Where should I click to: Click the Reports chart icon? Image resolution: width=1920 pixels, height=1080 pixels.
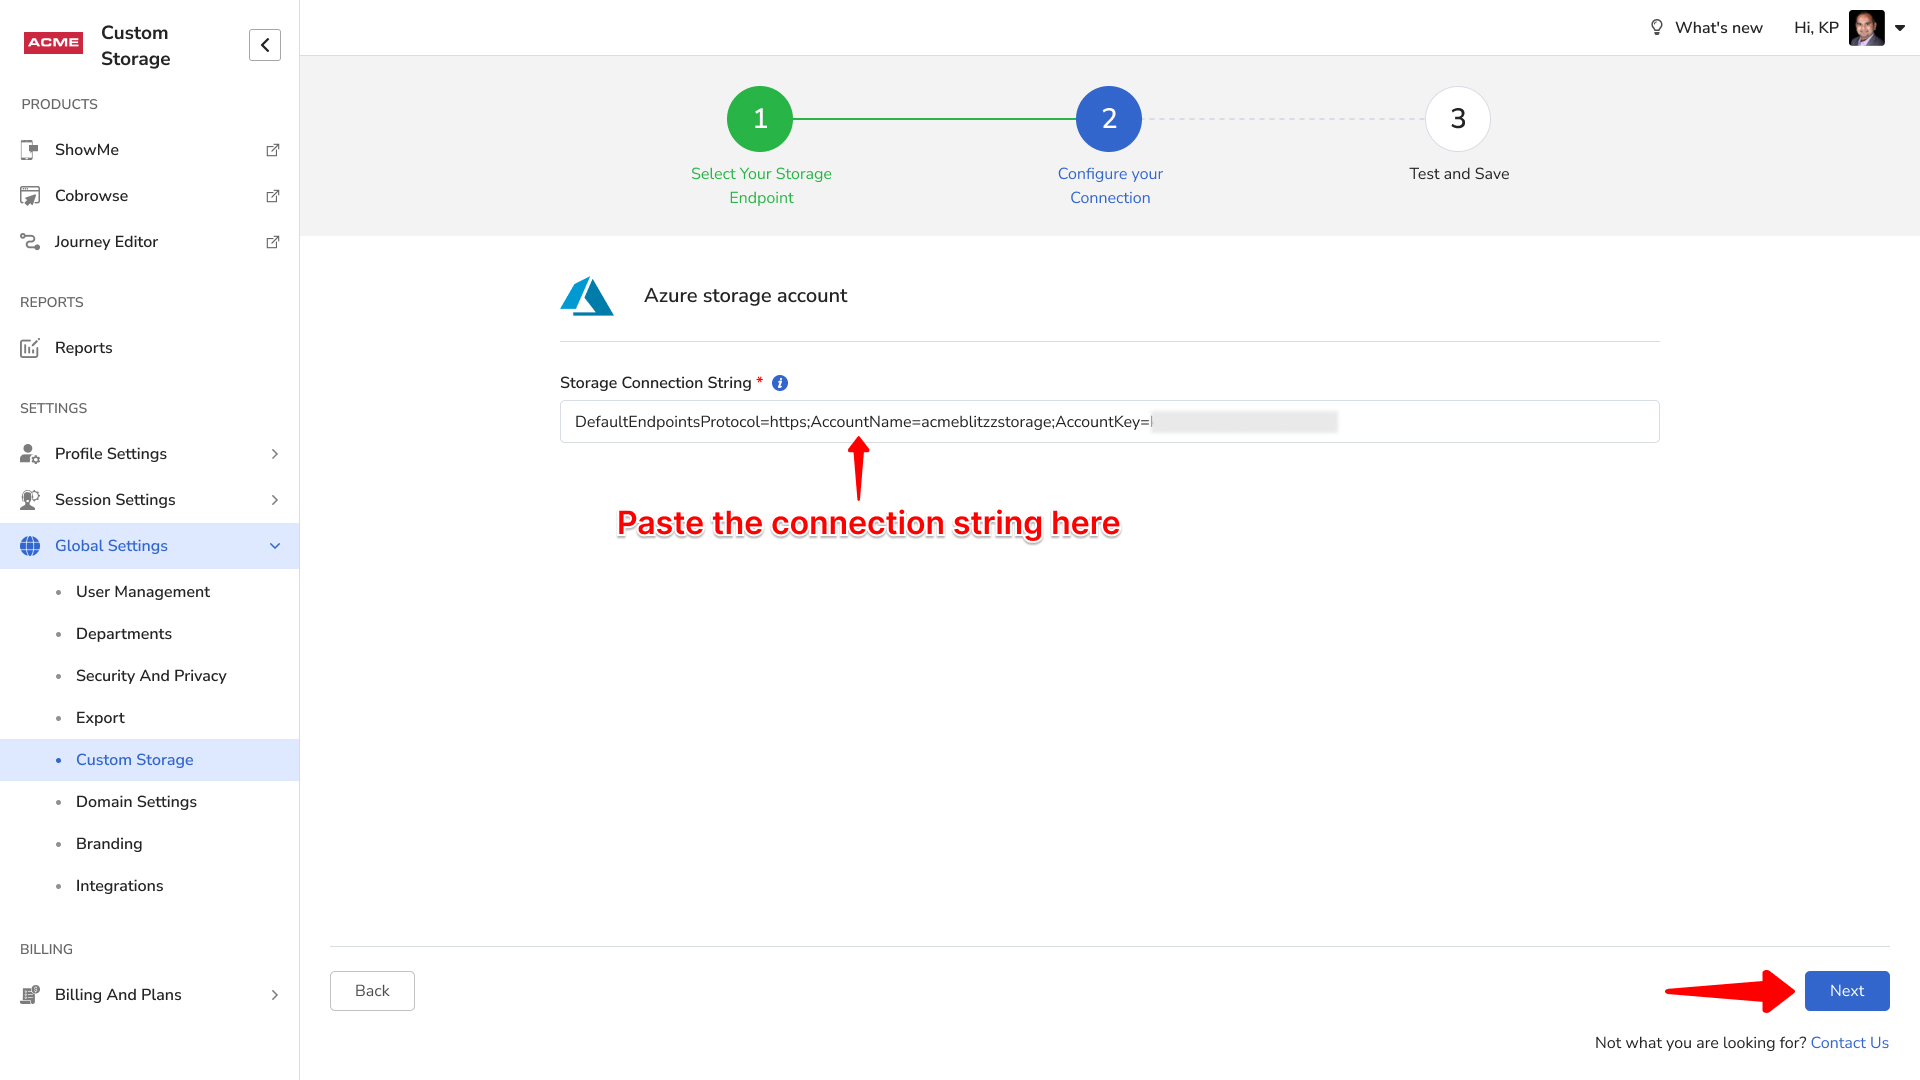30,348
